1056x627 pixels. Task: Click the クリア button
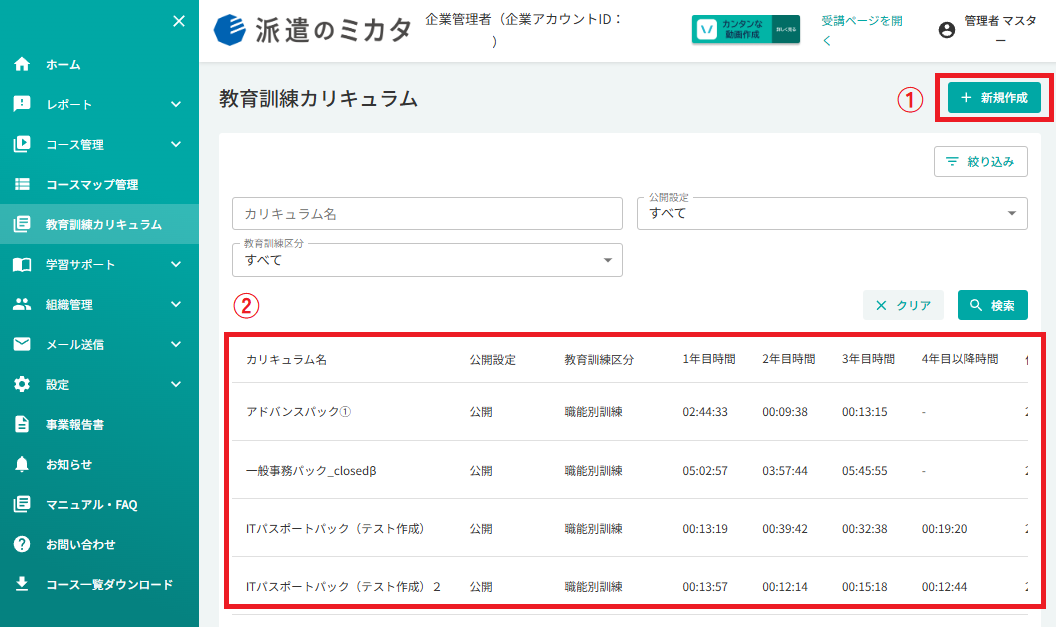pos(903,305)
